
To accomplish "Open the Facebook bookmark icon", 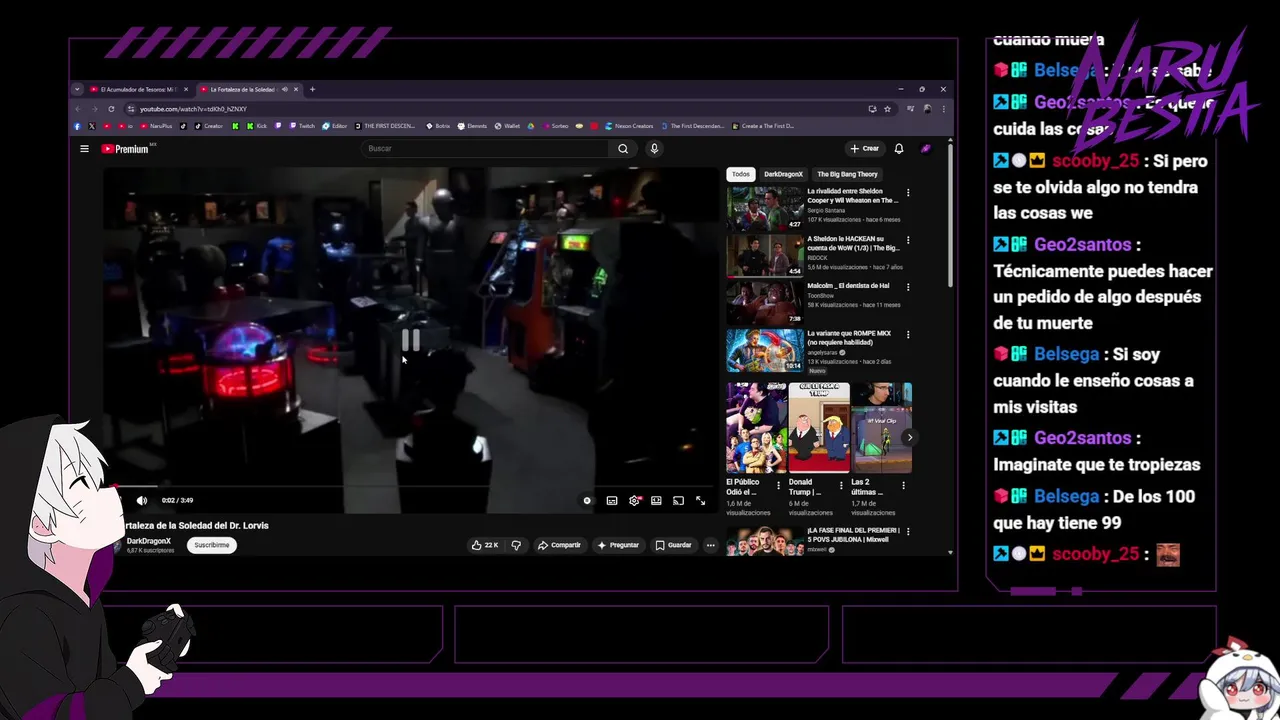I will click(77, 126).
